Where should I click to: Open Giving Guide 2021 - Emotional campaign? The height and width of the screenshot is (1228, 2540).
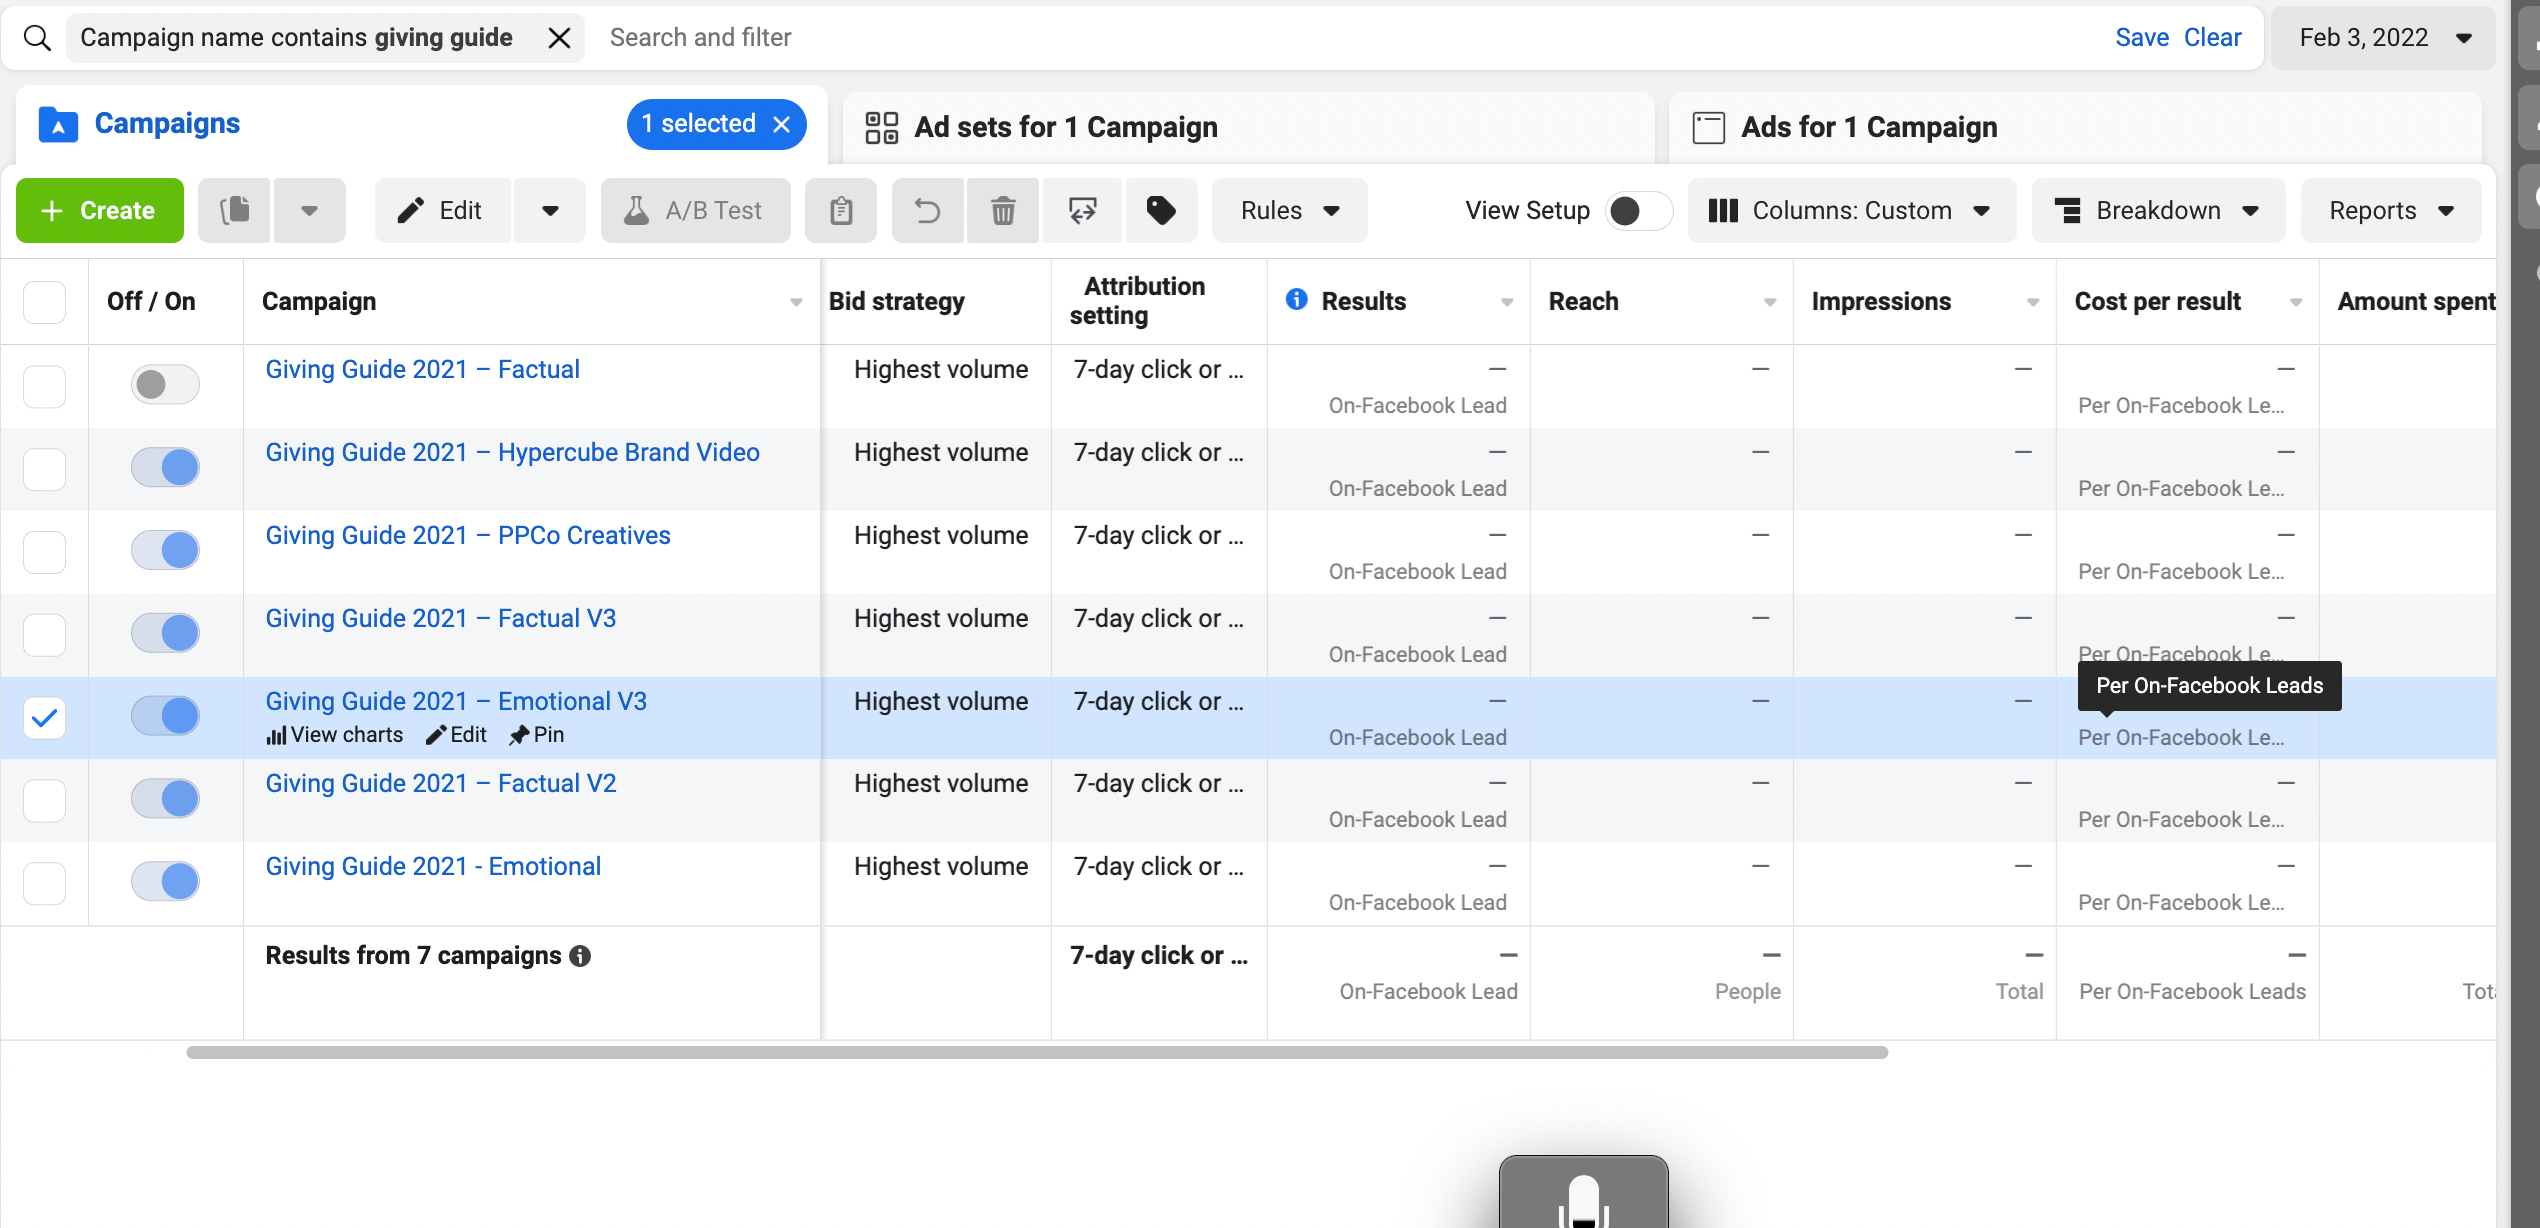pyautogui.click(x=433, y=867)
